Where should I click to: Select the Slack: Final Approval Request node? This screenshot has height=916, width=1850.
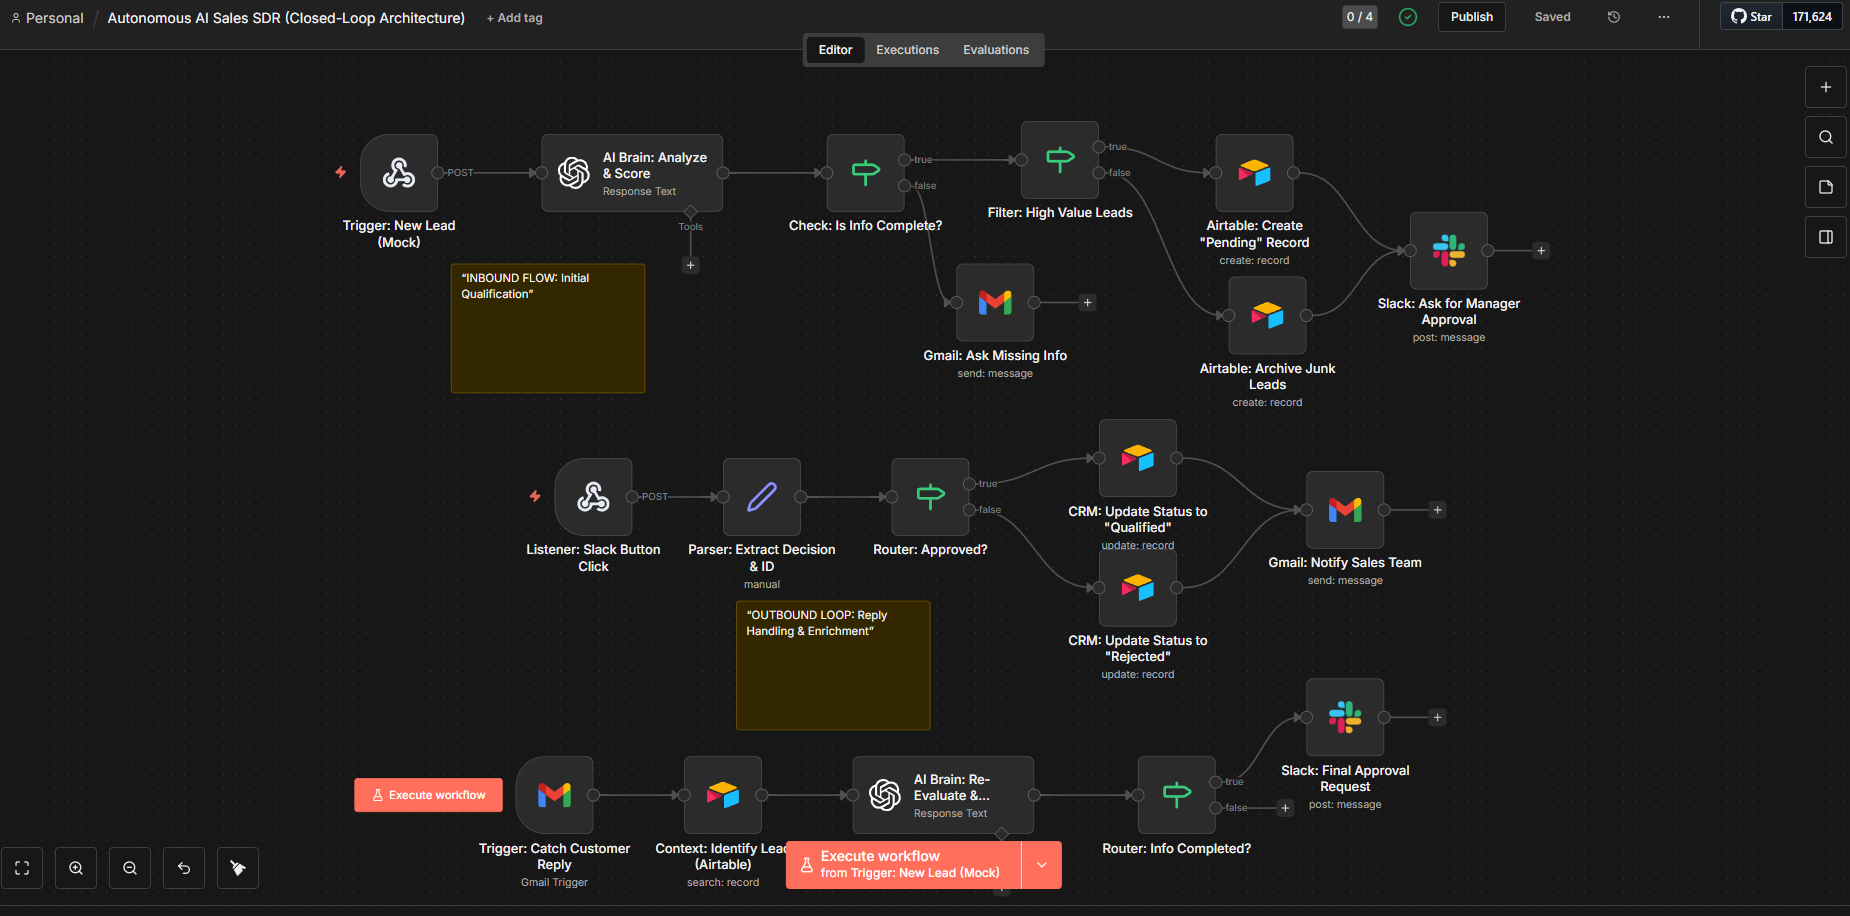(1345, 717)
